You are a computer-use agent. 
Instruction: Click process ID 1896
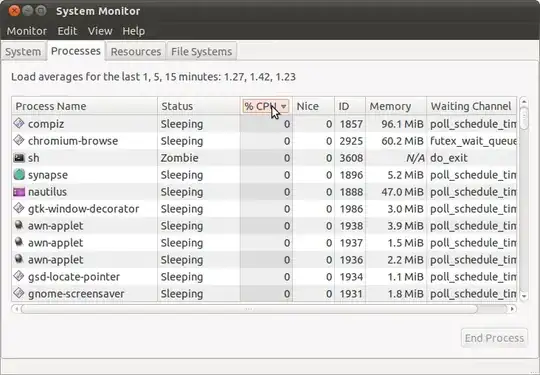point(351,175)
